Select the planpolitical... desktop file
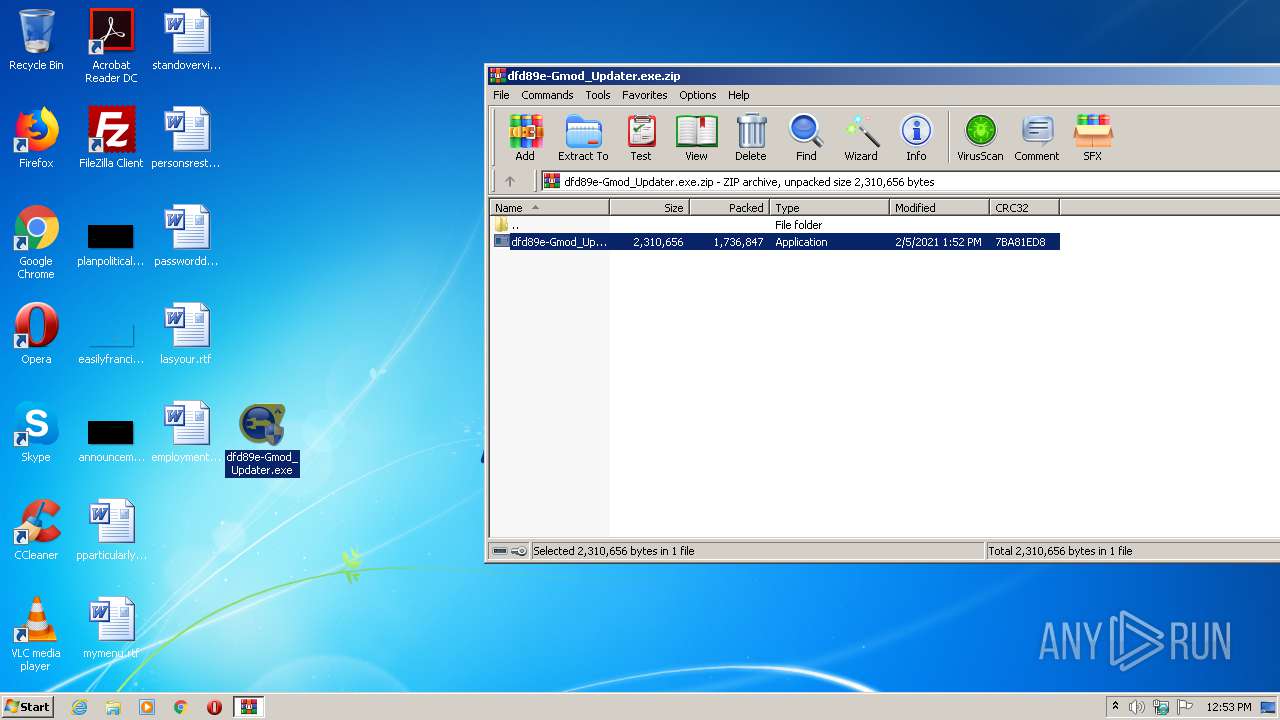1280x720 pixels. 111,245
